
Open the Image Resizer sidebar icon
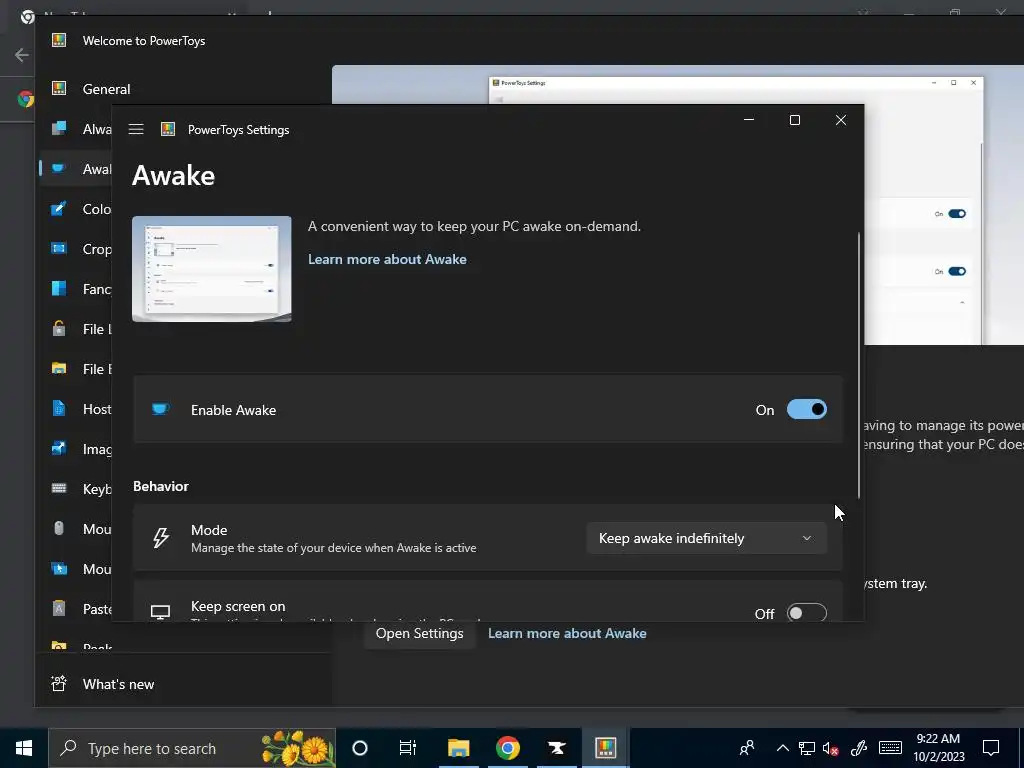coord(59,449)
